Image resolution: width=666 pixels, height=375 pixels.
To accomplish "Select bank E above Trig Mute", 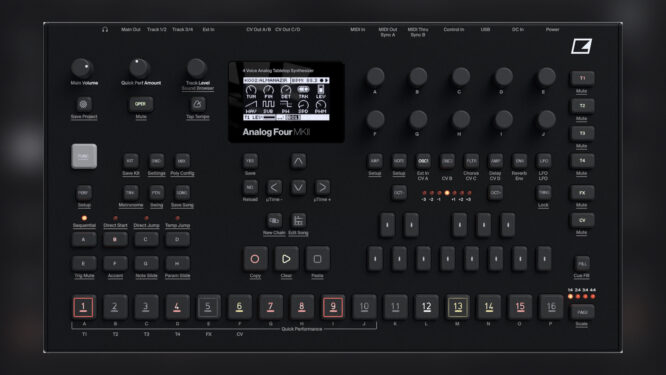I will (84, 263).
